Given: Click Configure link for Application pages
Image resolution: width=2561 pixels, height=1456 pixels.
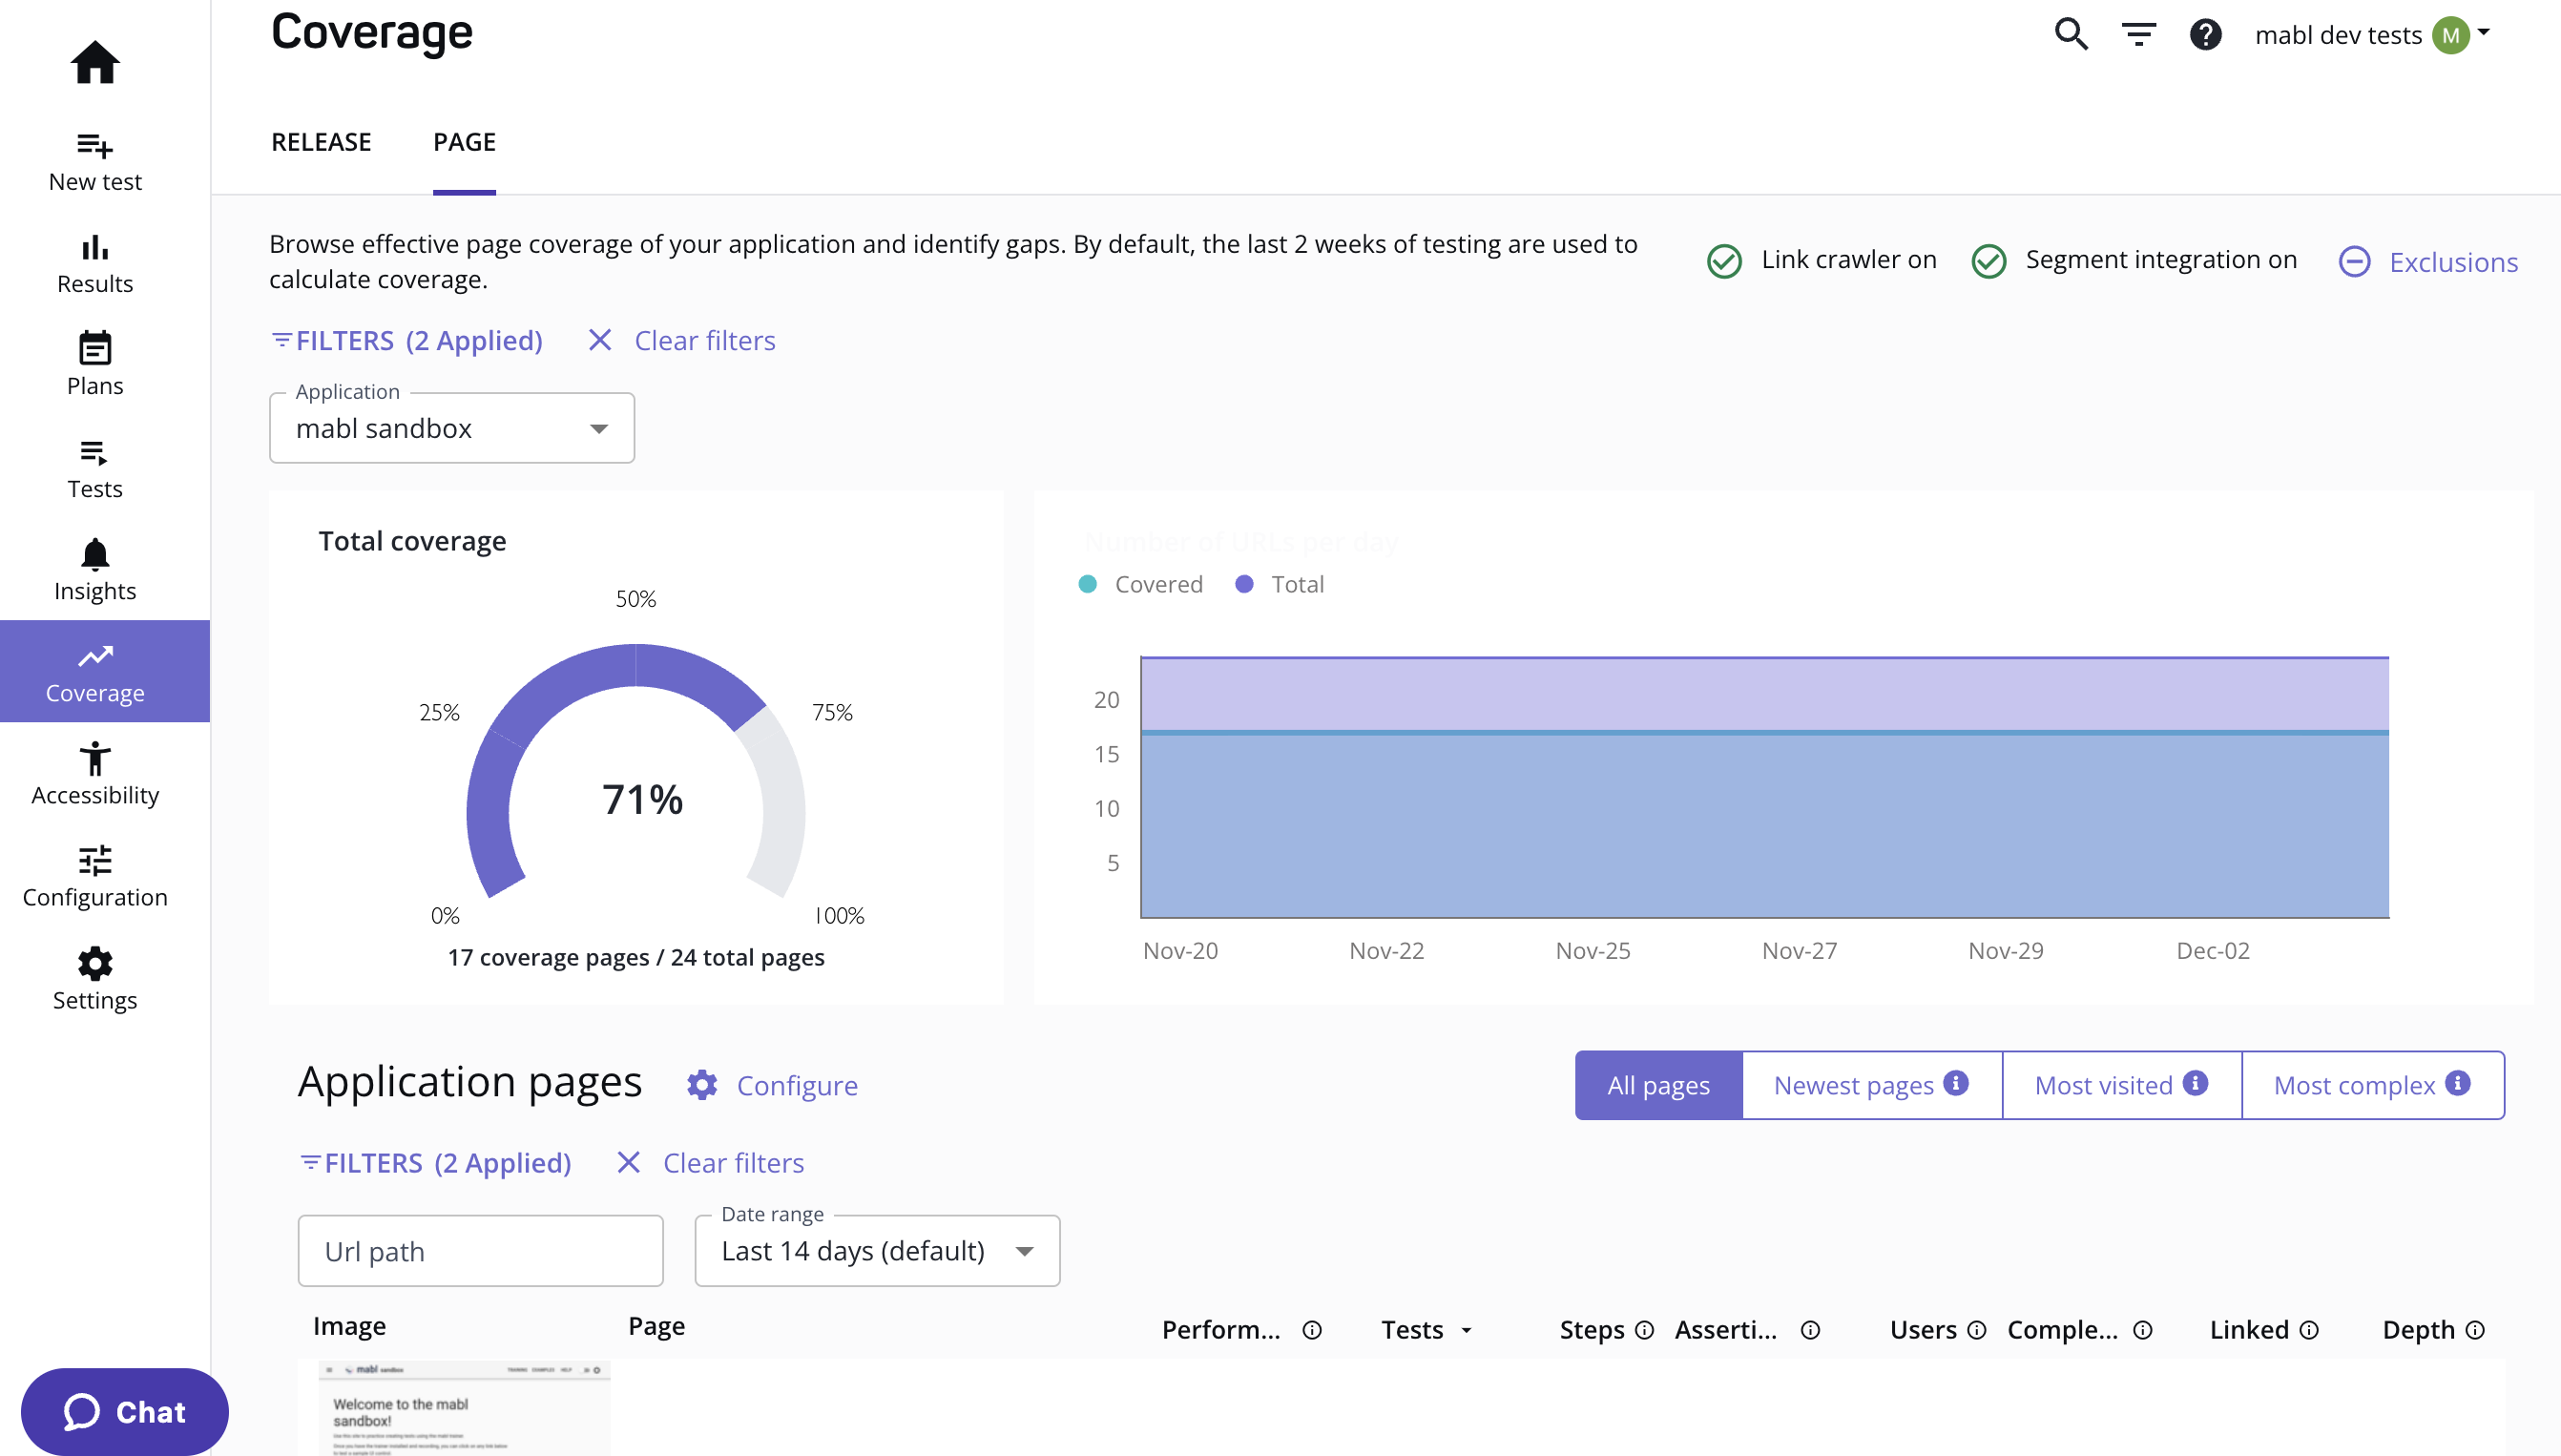Looking at the screenshot, I should coord(797,1086).
